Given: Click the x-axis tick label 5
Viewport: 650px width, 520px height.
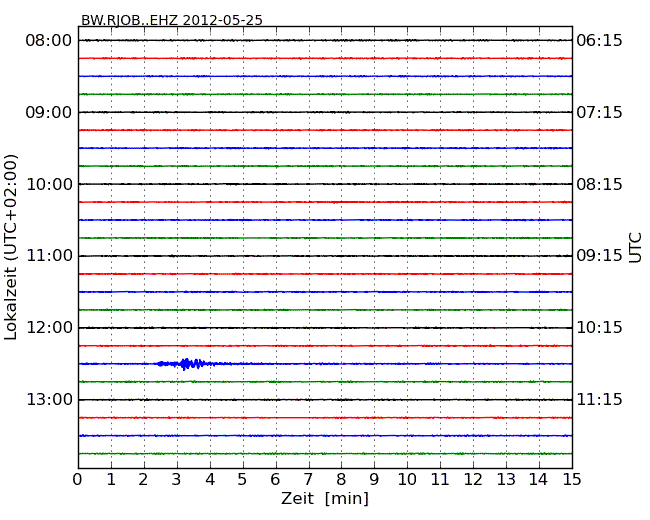Looking at the screenshot, I should point(243,479).
